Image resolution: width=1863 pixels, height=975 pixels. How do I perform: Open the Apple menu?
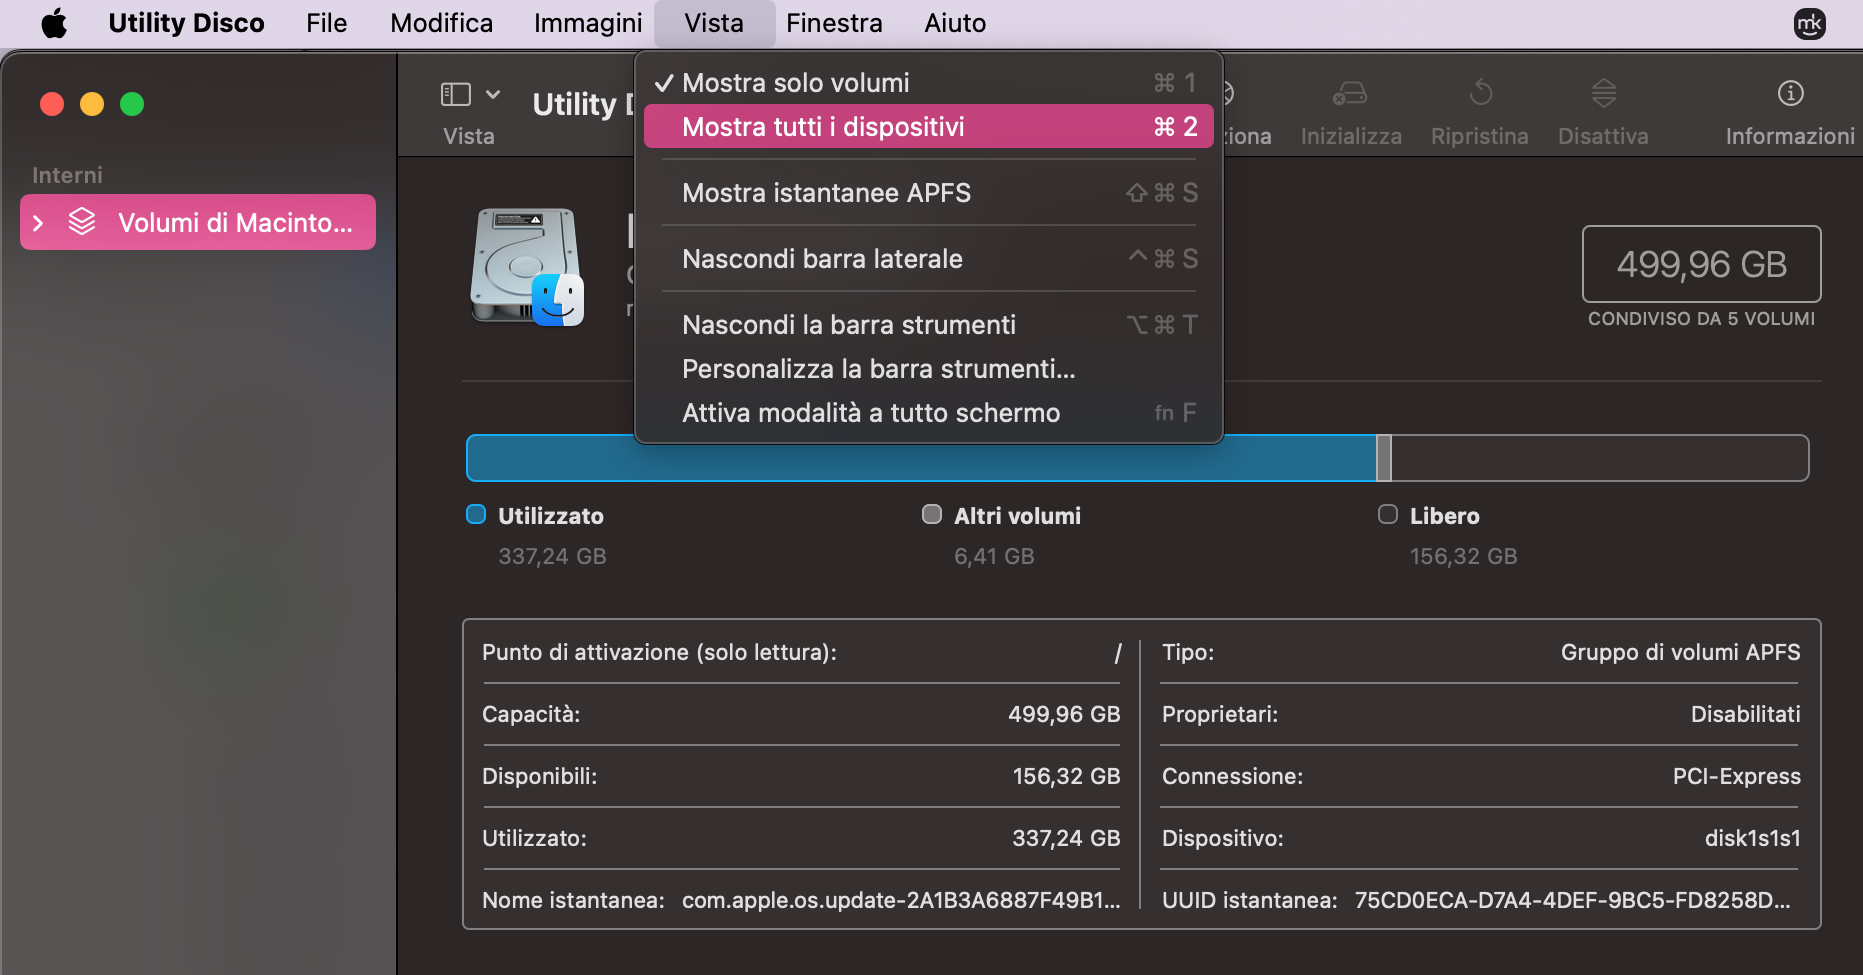point(54,23)
